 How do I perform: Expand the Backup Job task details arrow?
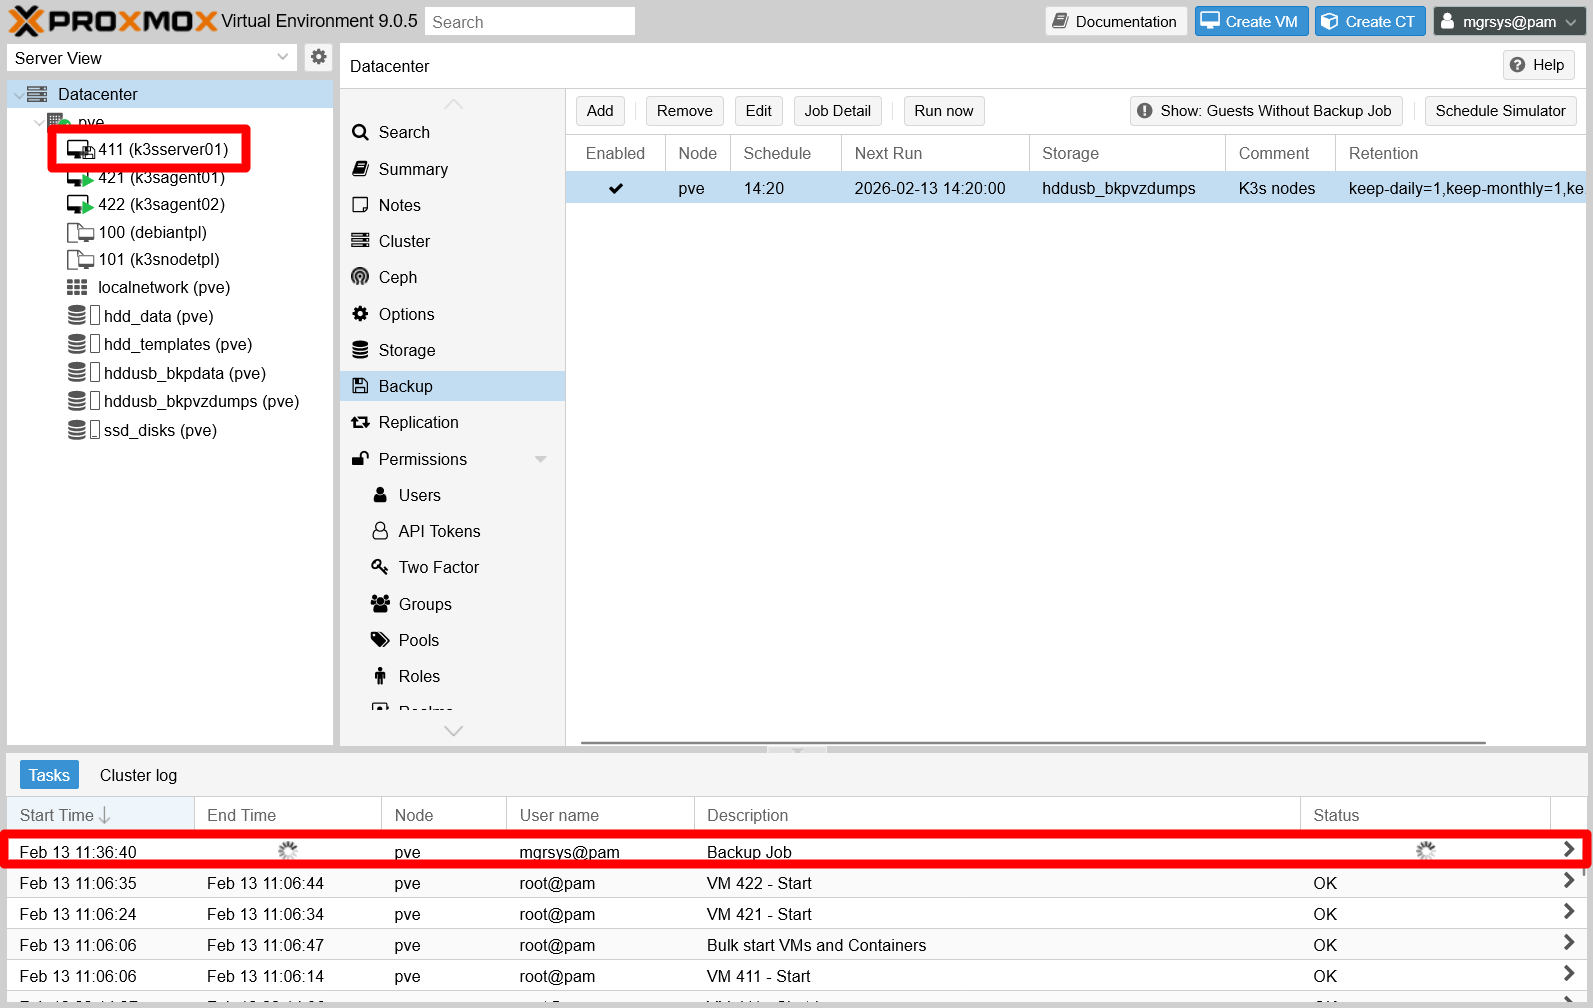pos(1568,850)
